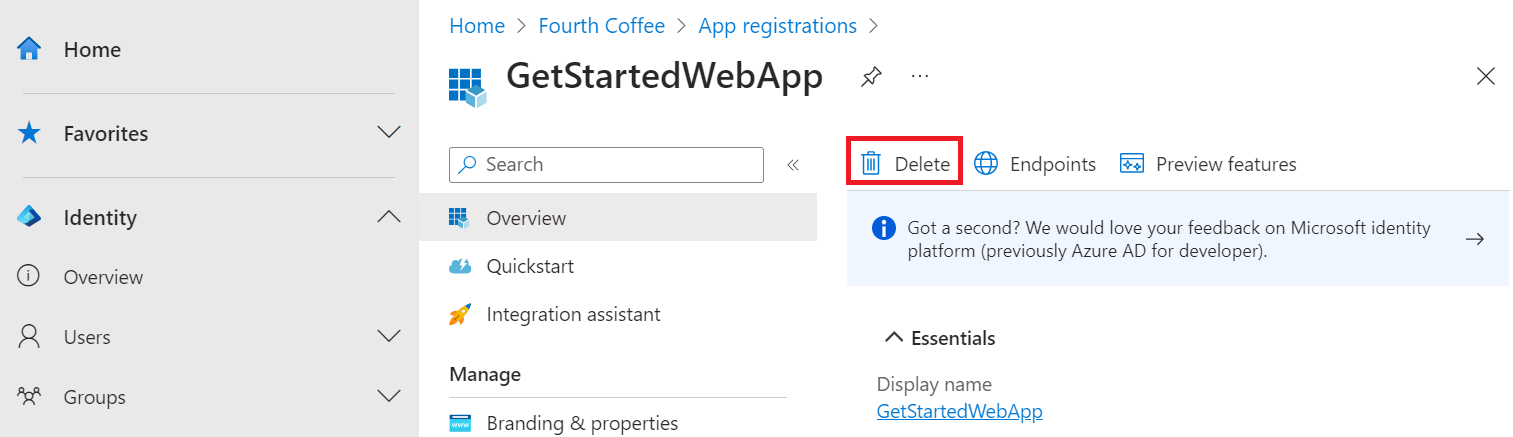Click the Delete trash can icon
Screen dimensions: 1513x437
[x=871, y=164]
